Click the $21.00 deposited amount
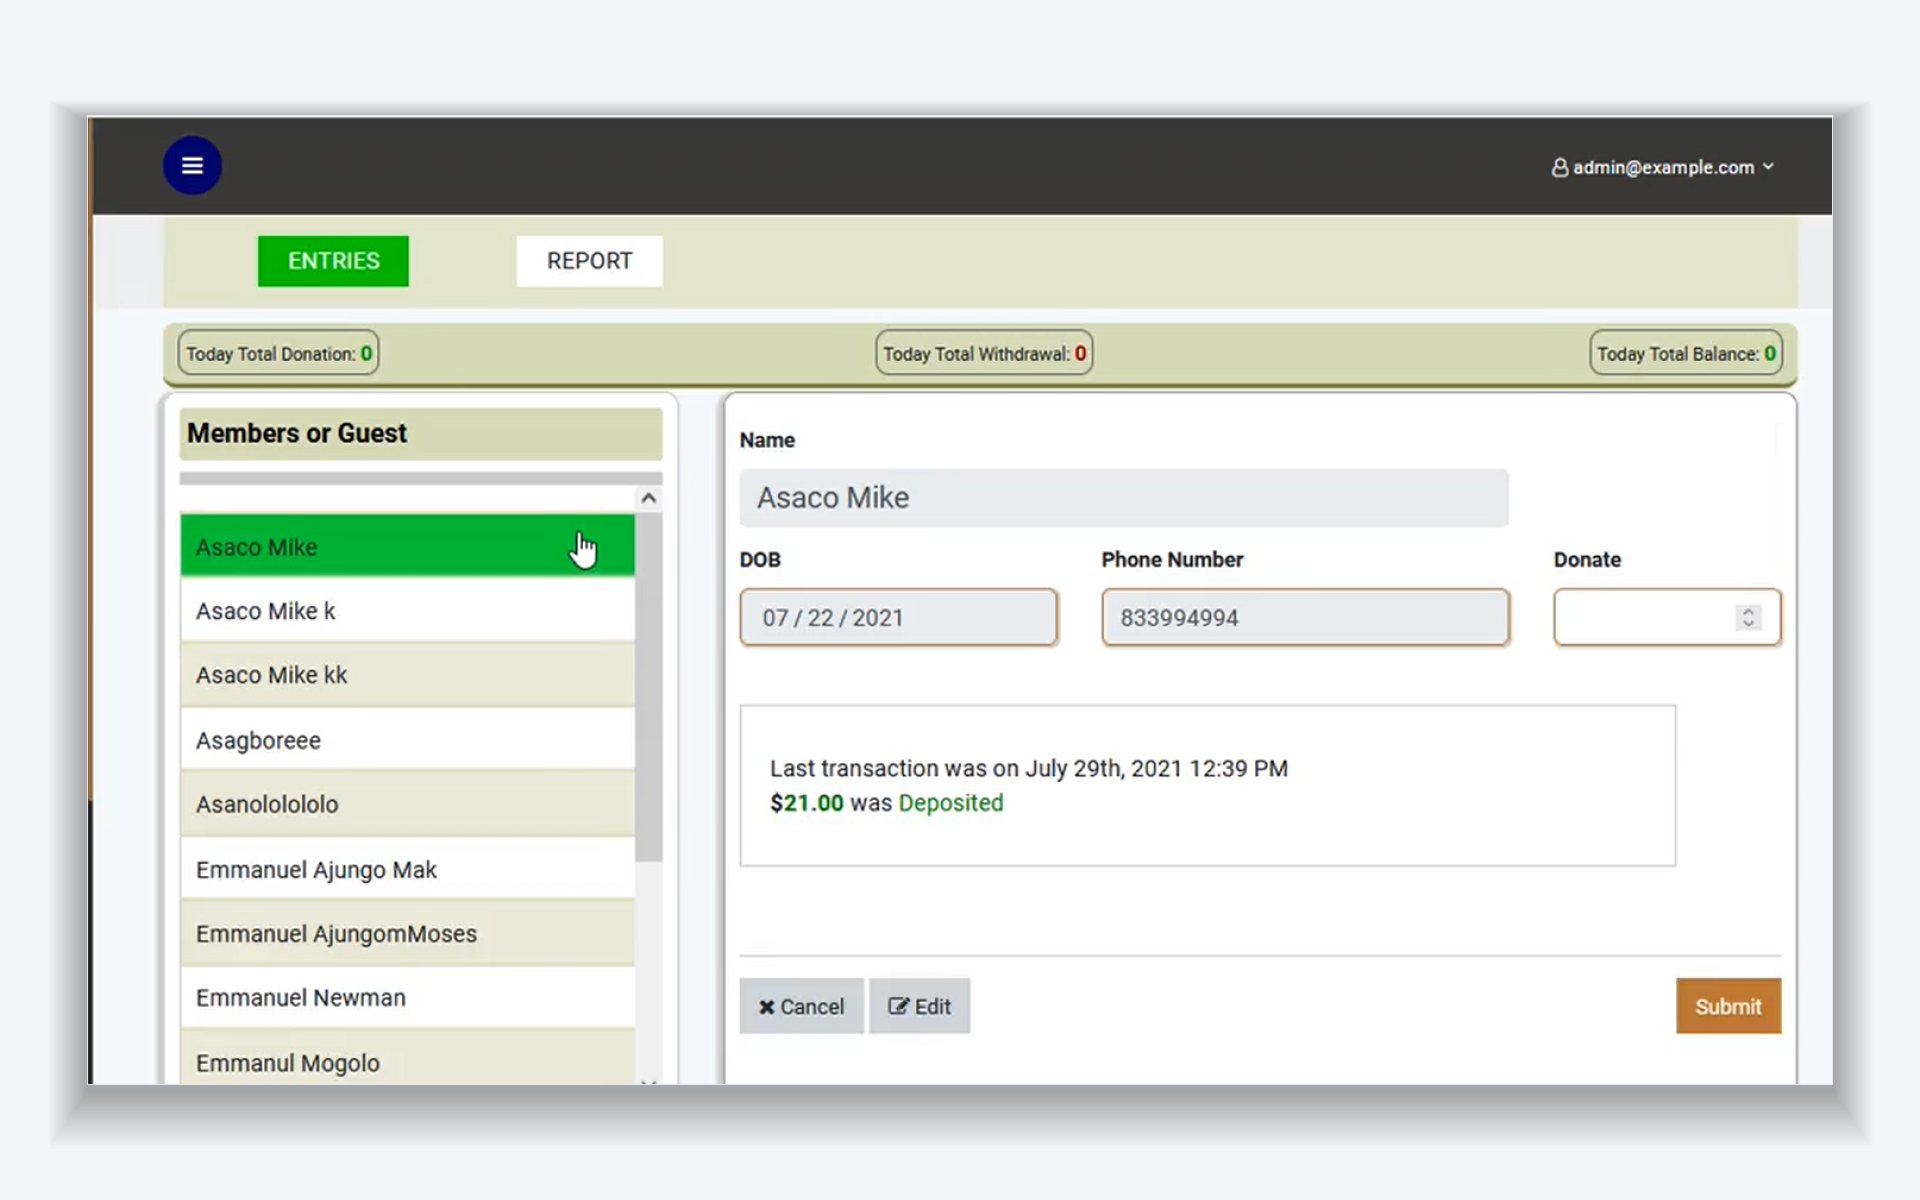Screen dimensions: 1920x1200 [x=806, y=803]
